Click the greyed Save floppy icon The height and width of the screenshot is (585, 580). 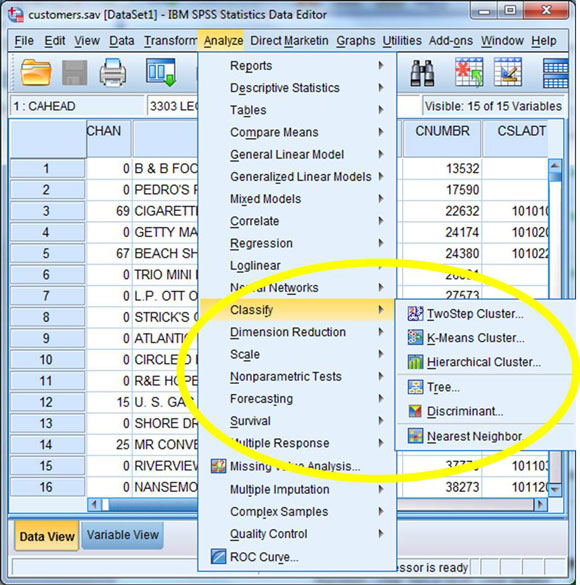coord(74,72)
